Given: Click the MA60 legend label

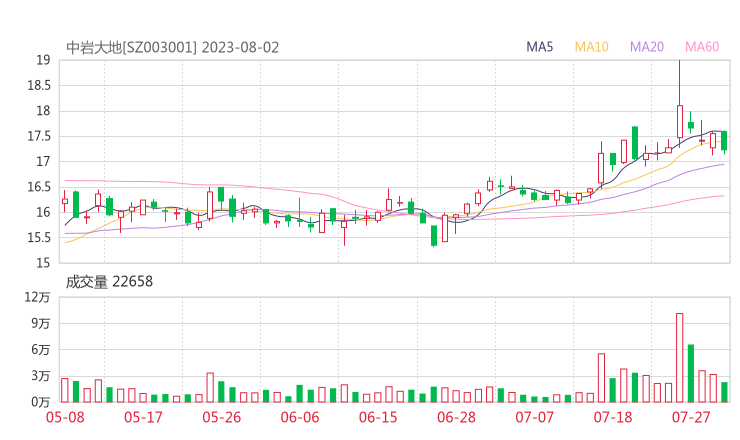Looking at the screenshot, I should coord(702,47).
